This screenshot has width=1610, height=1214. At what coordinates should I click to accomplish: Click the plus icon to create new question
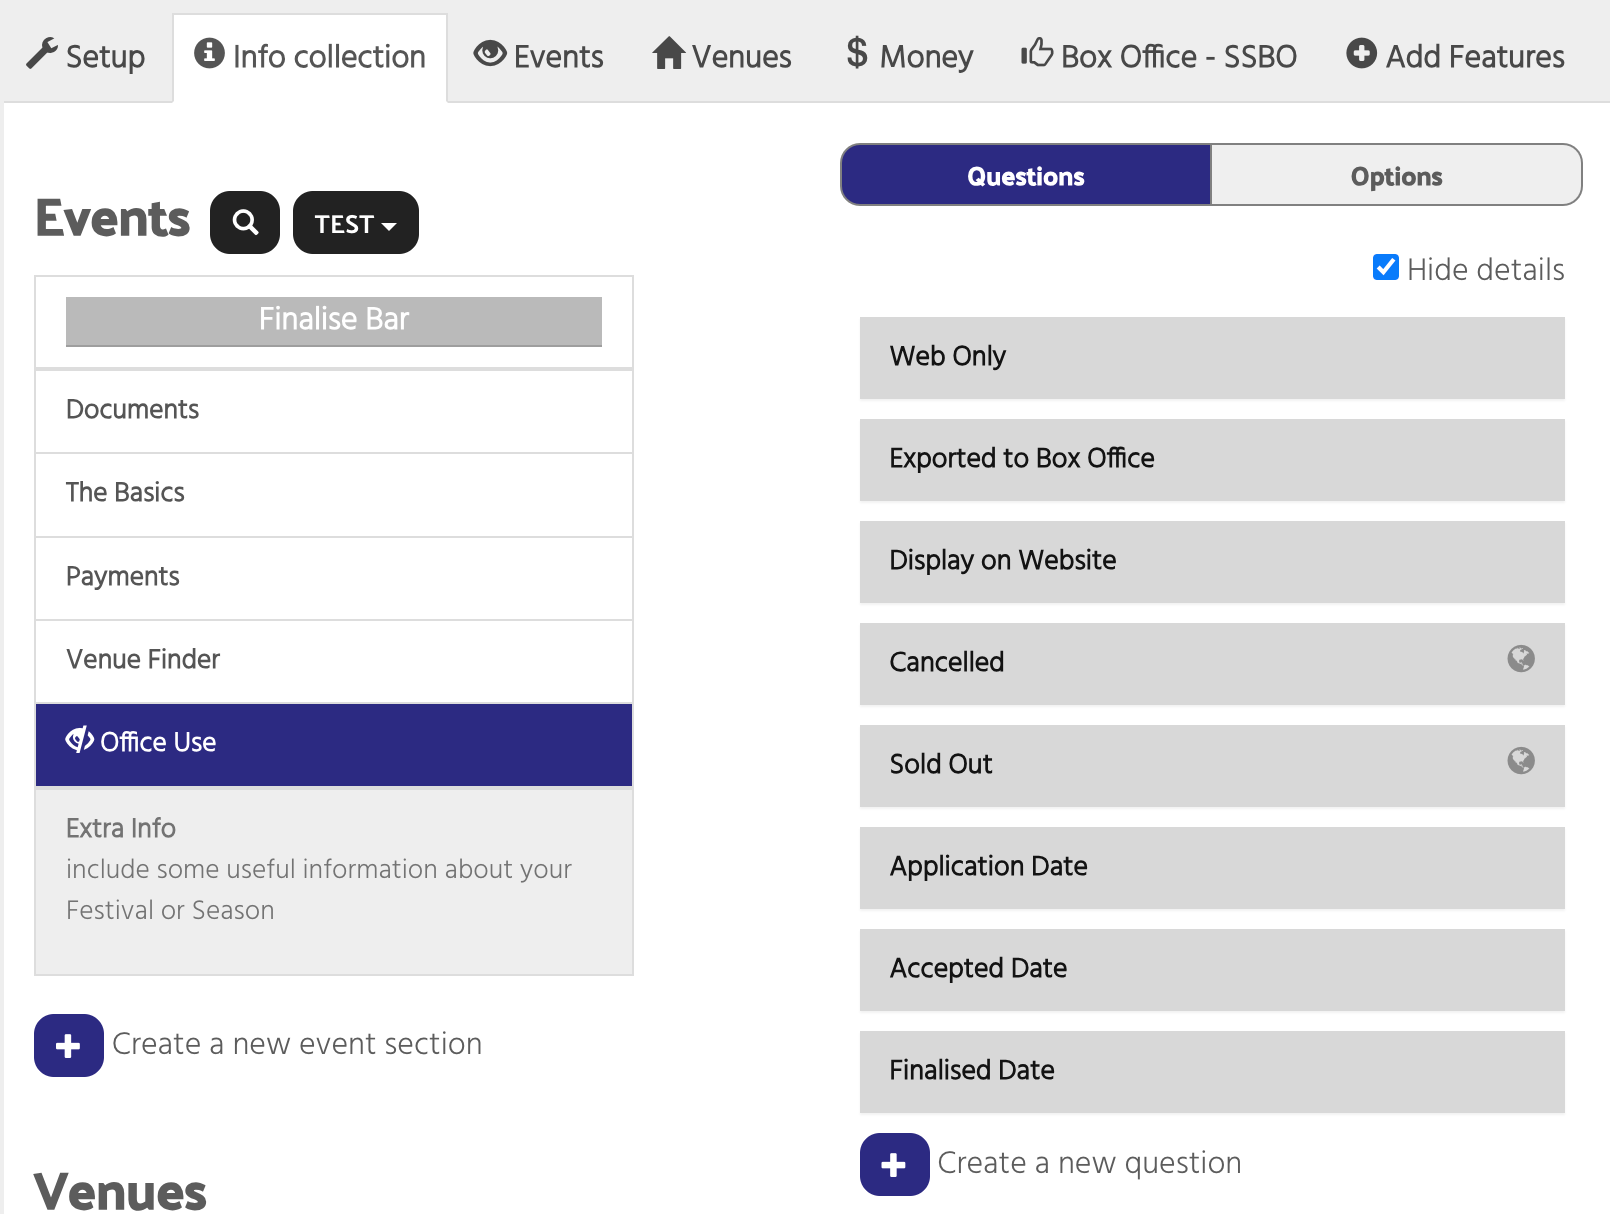pos(895,1164)
